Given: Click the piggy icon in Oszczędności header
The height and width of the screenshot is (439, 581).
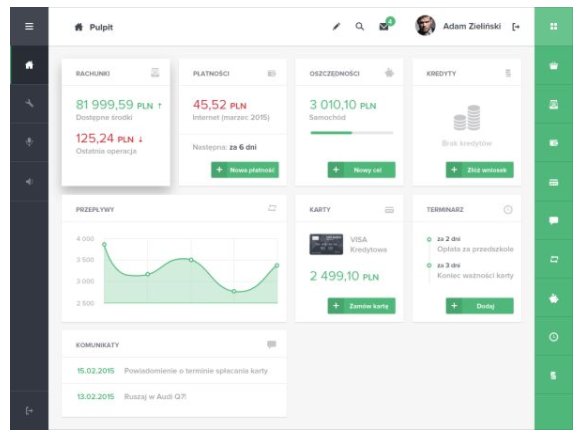Looking at the screenshot, I should 389,73.
